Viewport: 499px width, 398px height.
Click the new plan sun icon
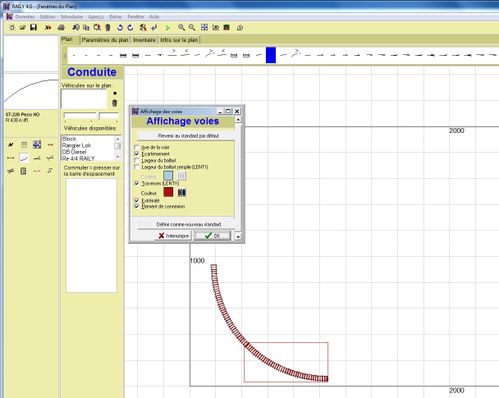[12, 27]
